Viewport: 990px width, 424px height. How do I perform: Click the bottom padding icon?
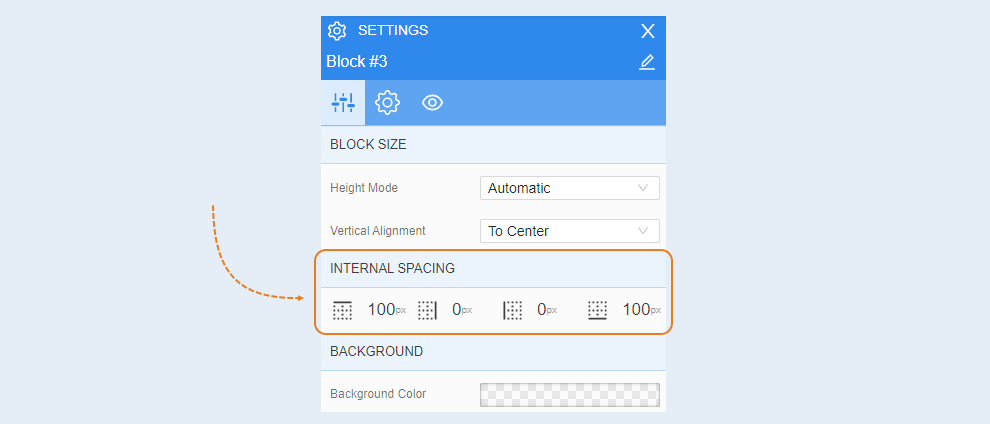597,310
